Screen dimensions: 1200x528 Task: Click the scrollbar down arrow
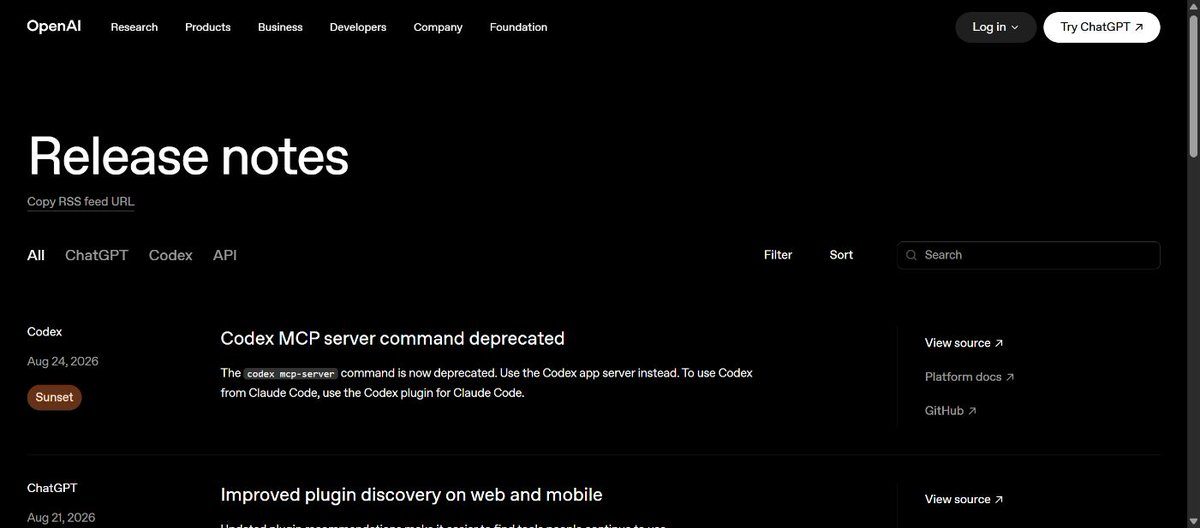pos(1192,521)
